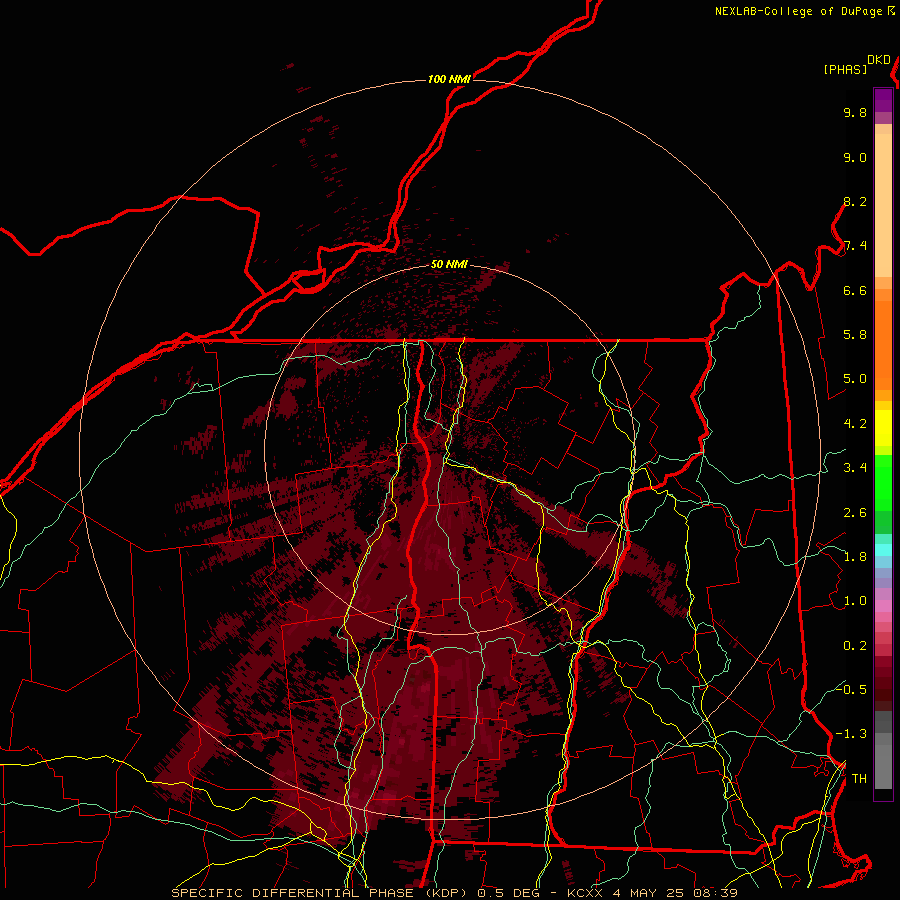This screenshot has height=900, width=900.
Task: Click the [PHAS] legend heading
Action: pyautogui.click(x=845, y=69)
